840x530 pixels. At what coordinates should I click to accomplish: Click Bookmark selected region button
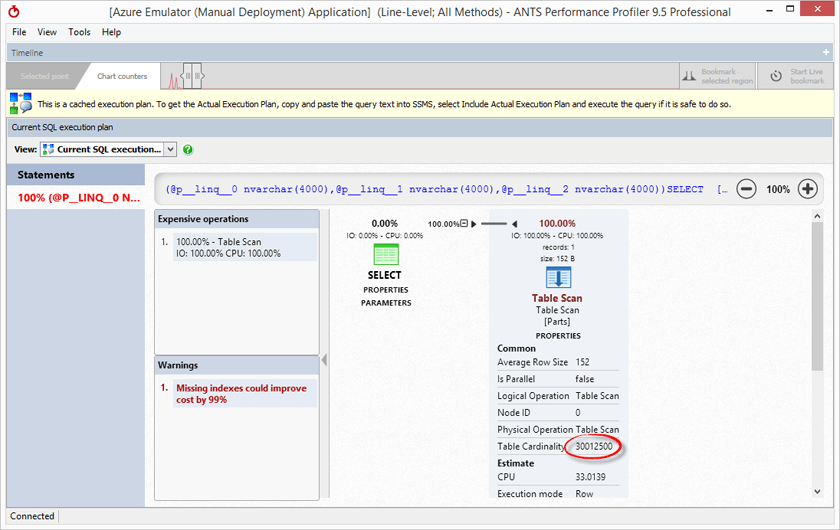click(x=717, y=76)
